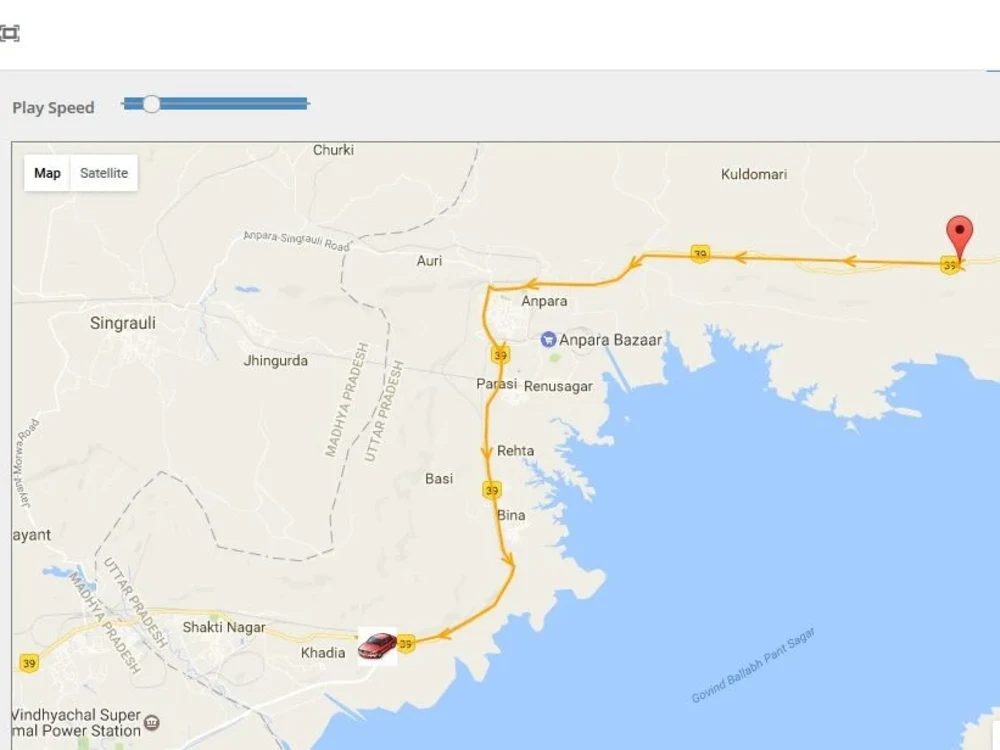
Task: Click the Vindhyachal Super Thermal Power Station label
Action: click(x=77, y=723)
